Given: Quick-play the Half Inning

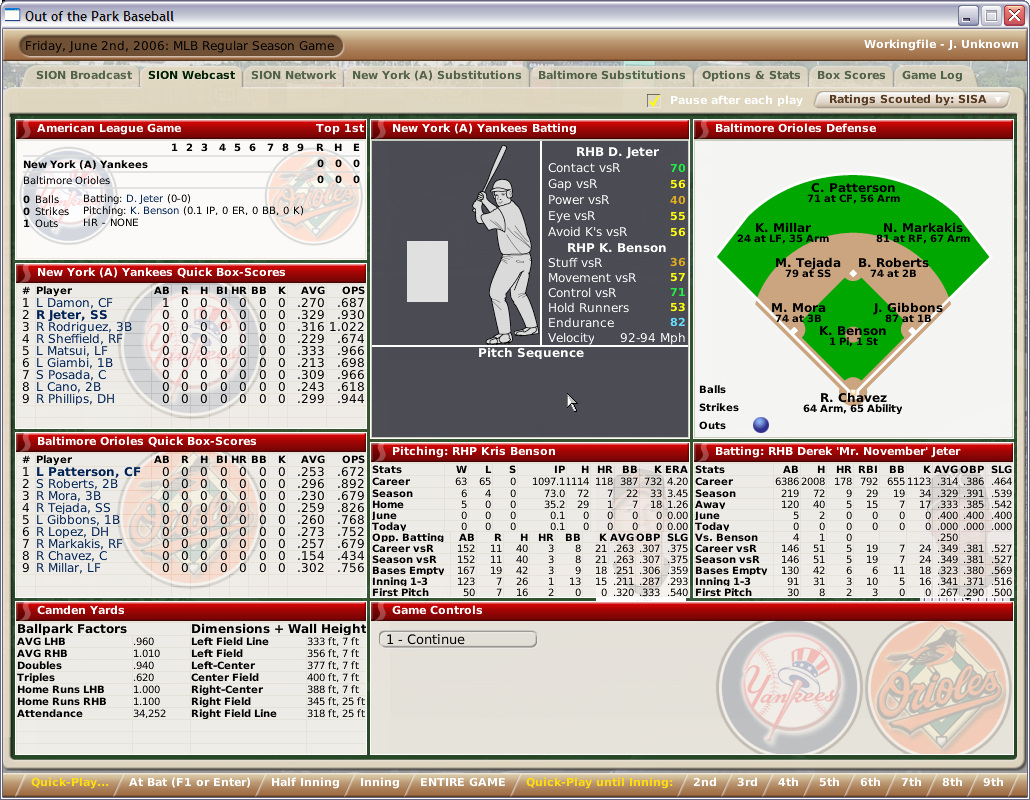Looking at the screenshot, I should click(x=305, y=782).
